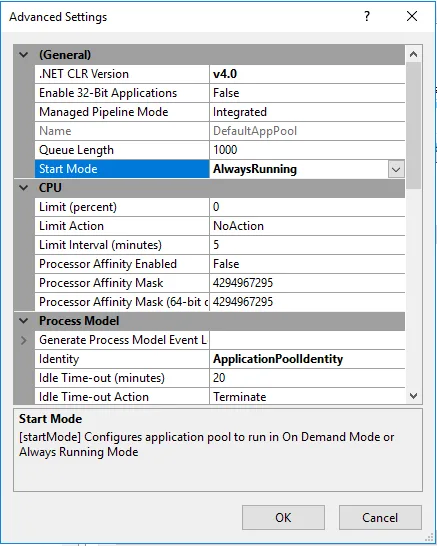Click the NoAction value cell

[x=307, y=226]
